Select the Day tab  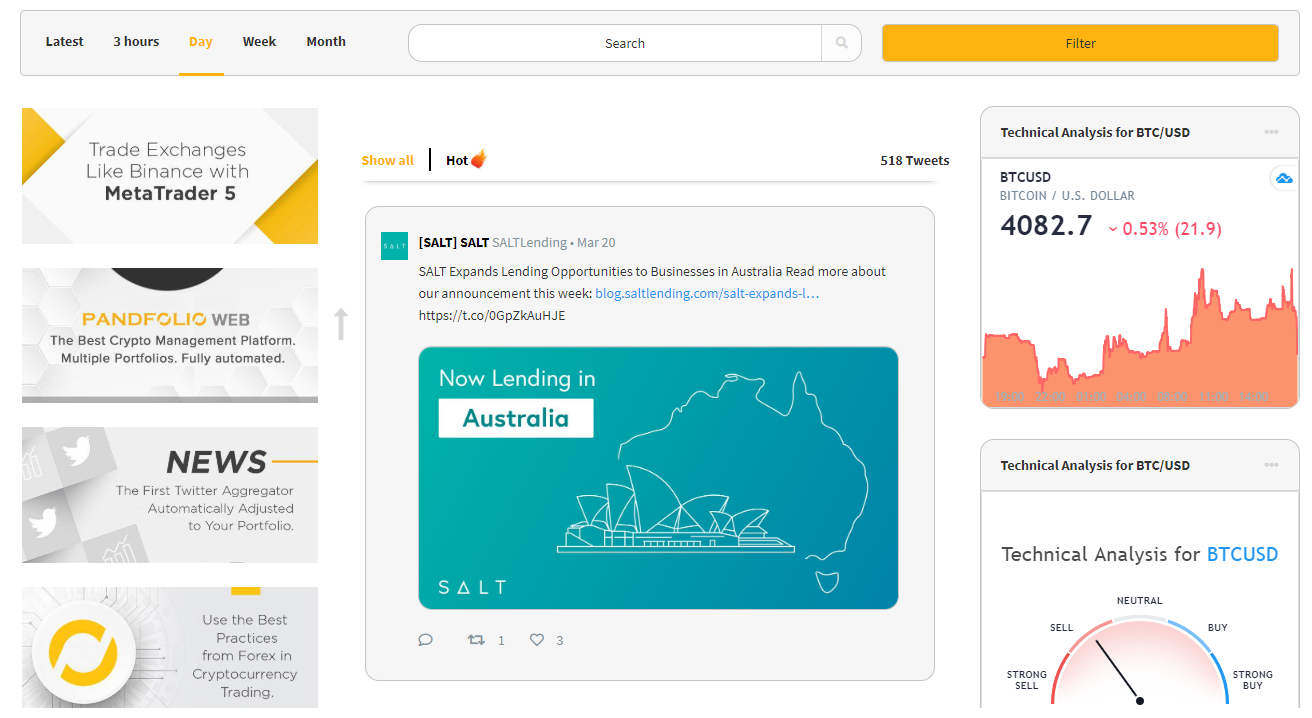click(201, 42)
